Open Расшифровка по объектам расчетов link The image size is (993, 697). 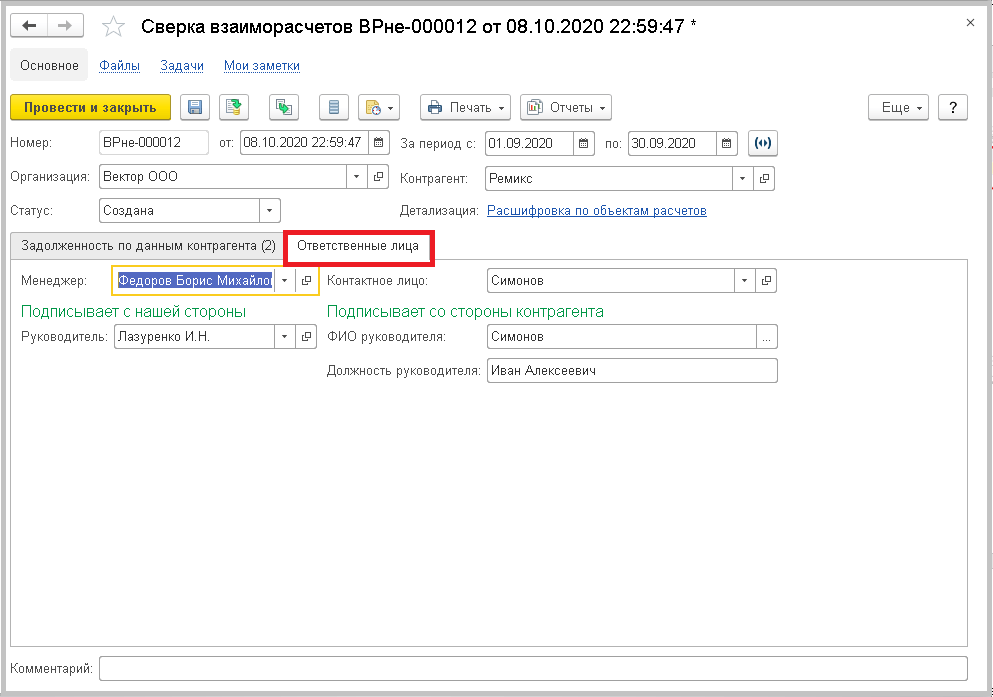pyautogui.click(x=596, y=211)
